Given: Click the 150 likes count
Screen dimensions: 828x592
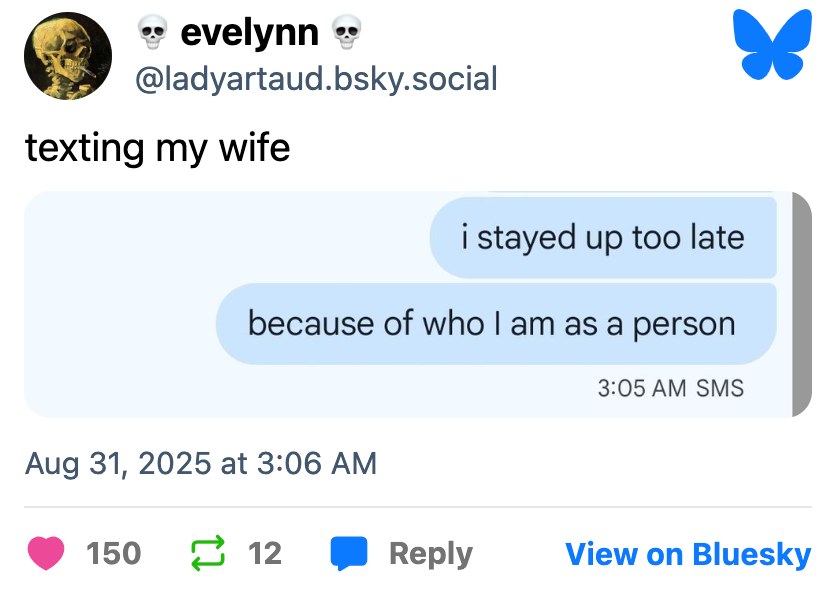Looking at the screenshot, I should 113,553.
